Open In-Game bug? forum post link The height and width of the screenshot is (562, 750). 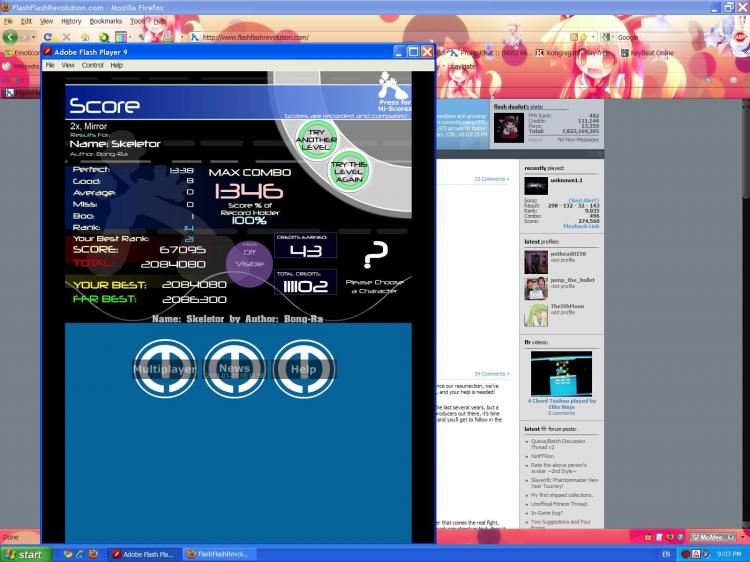(x=547, y=513)
